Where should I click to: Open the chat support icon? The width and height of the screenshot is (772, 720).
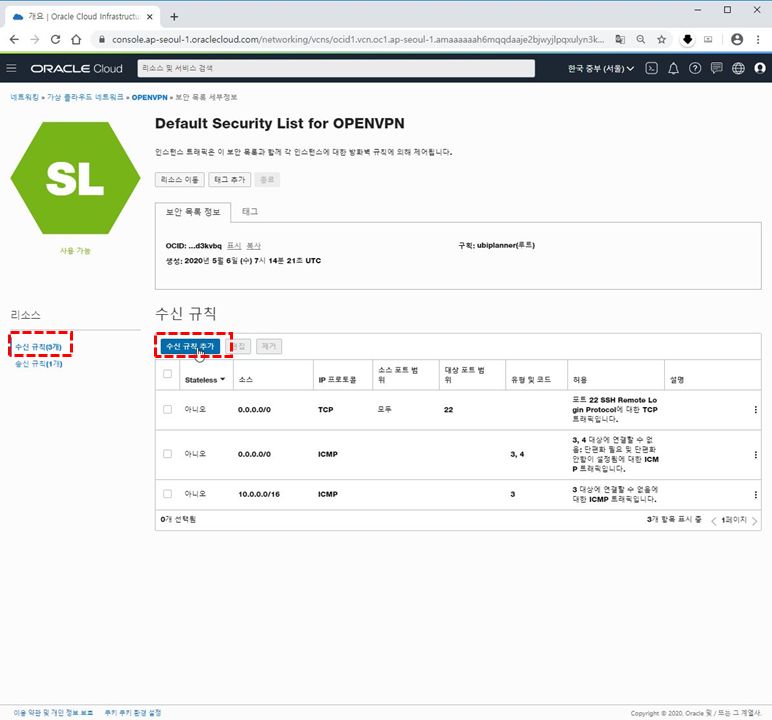coord(716,68)
